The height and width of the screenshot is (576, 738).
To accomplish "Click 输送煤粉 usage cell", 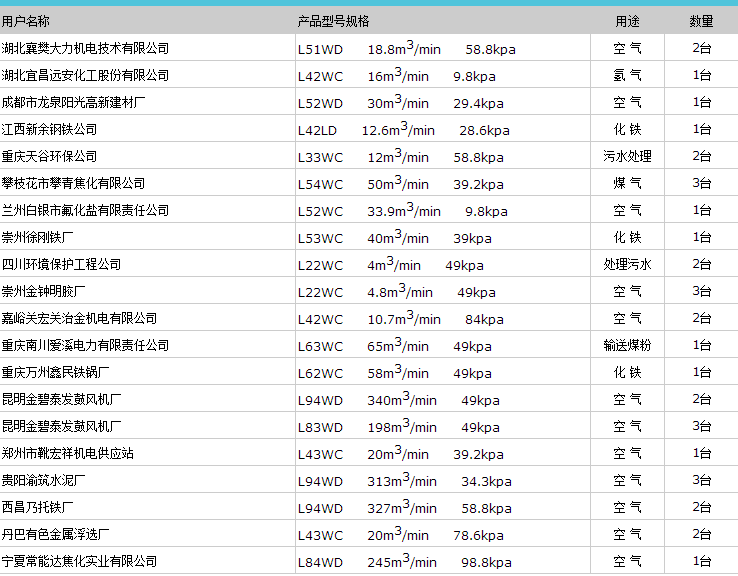I will pyautogui.click(x=627, y=345).
